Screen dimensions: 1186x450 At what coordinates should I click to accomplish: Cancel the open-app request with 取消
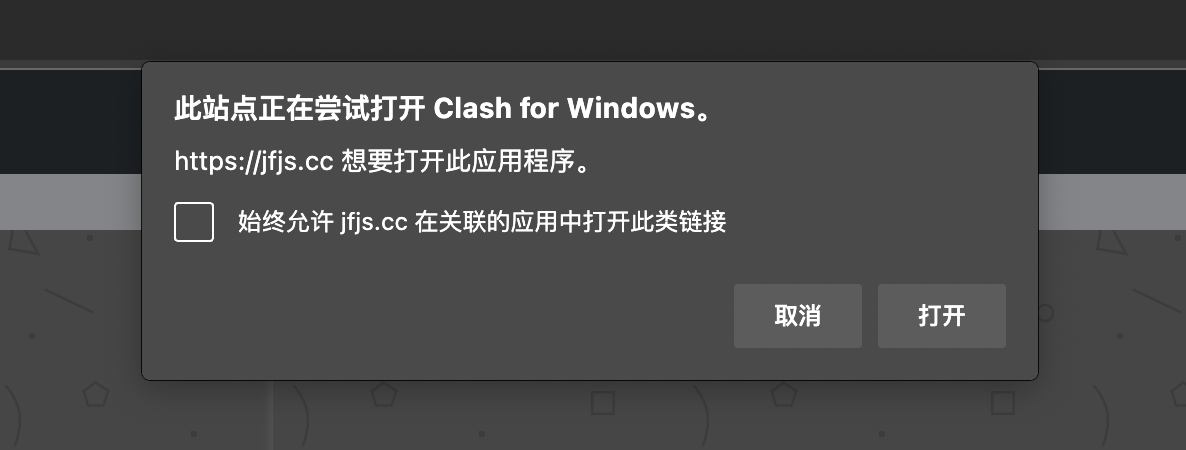point(798,316)
